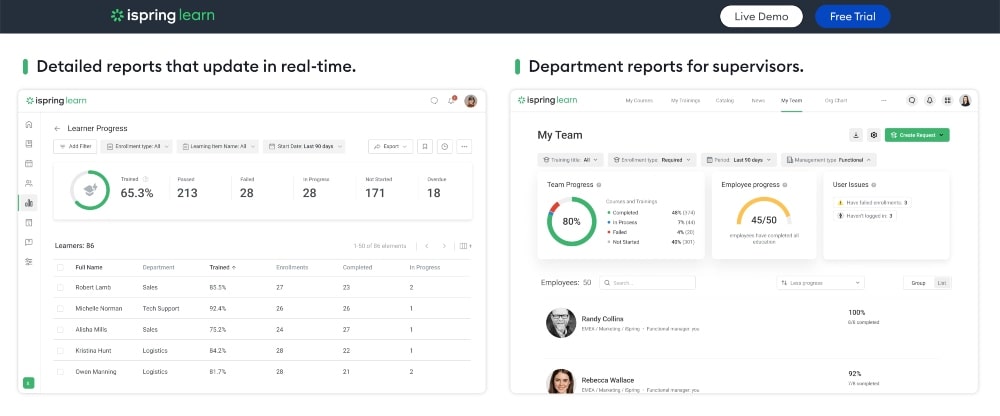Expand the Less progress sort dropdown
This screenshot has width=1000, height=416.
[x=820, y=283]
